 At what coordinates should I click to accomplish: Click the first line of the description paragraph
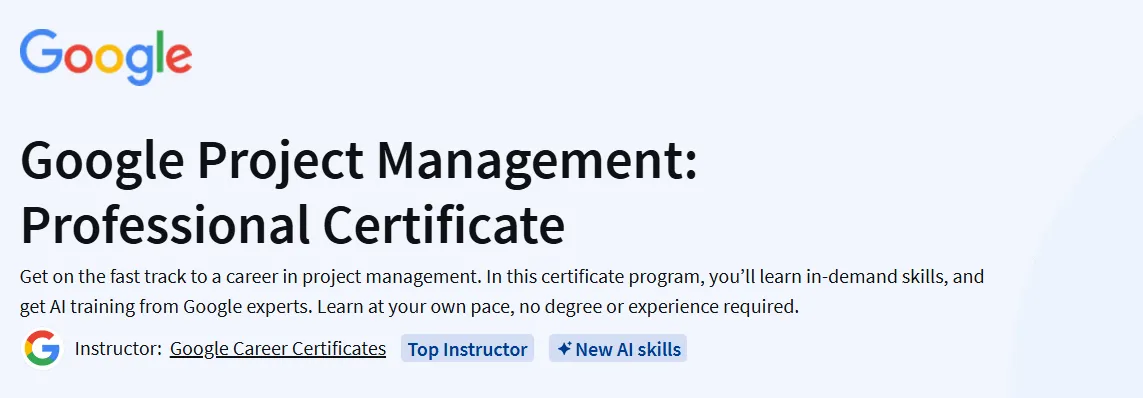tap(502, 277)
